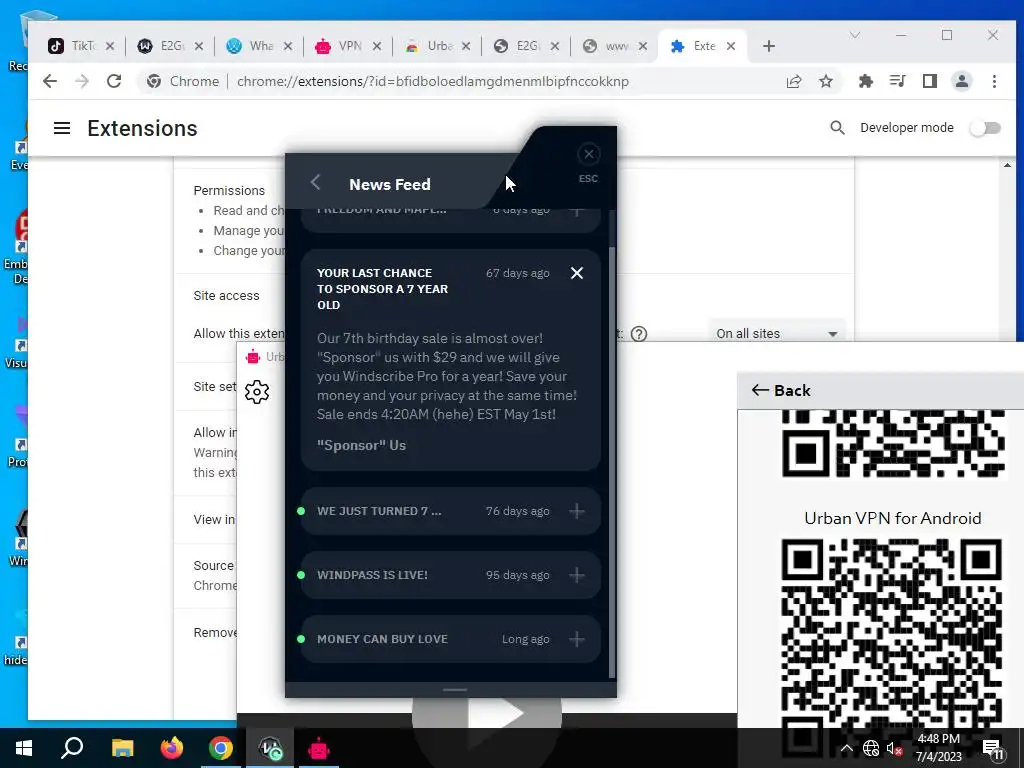Click the muted volume tray icon
1024x768 pixels.
tap(893, 748)
